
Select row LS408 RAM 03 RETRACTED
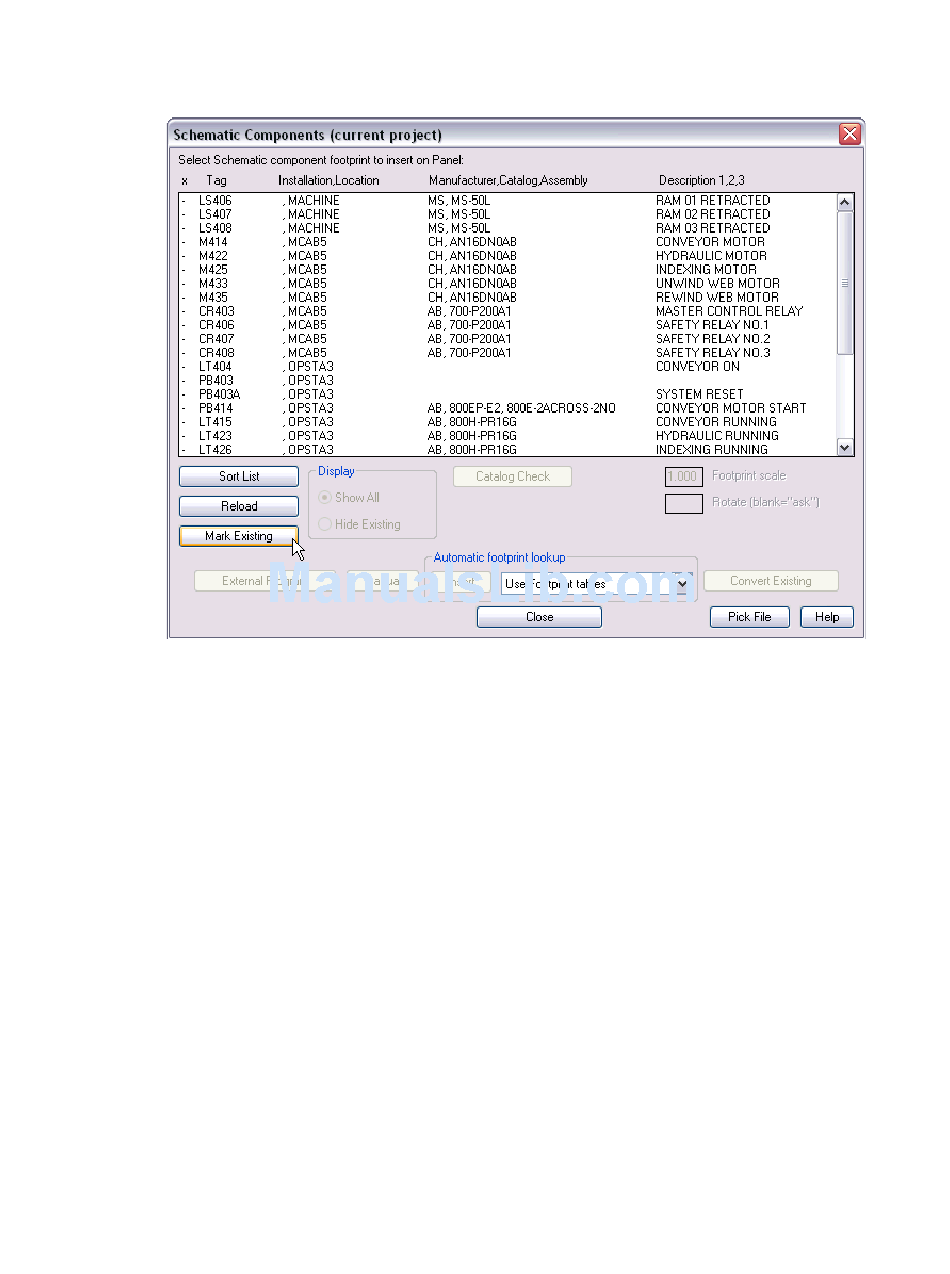(x=507, y=229)
